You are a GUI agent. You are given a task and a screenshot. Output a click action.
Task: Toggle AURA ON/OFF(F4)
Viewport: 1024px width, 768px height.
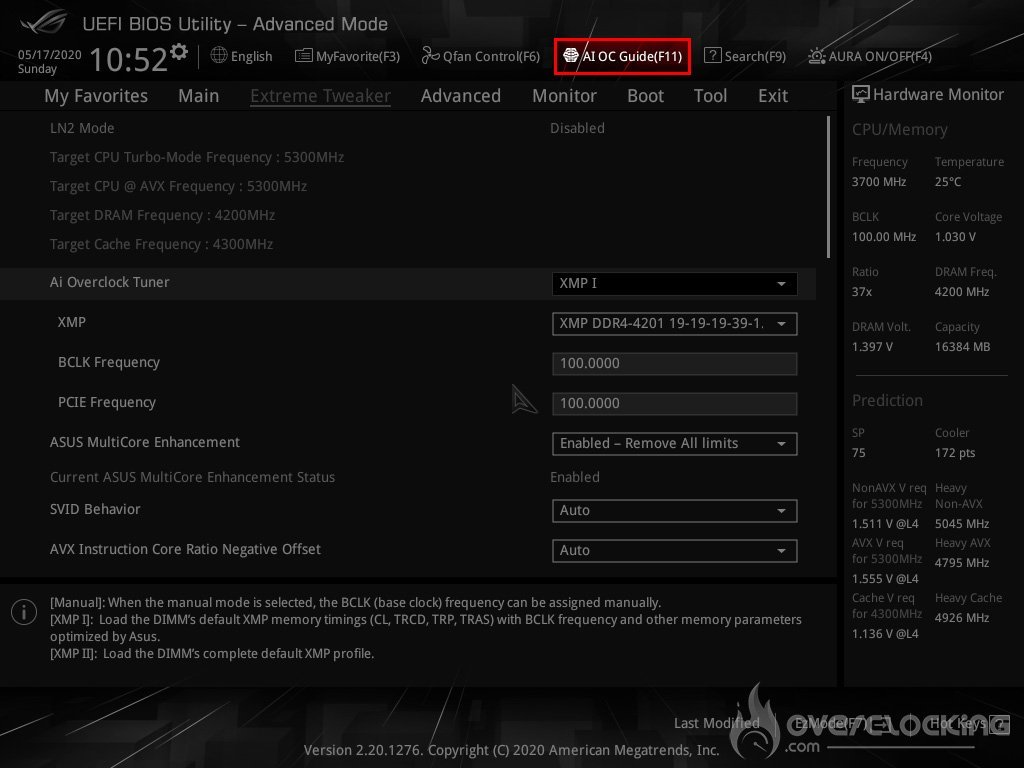(870, 56)
